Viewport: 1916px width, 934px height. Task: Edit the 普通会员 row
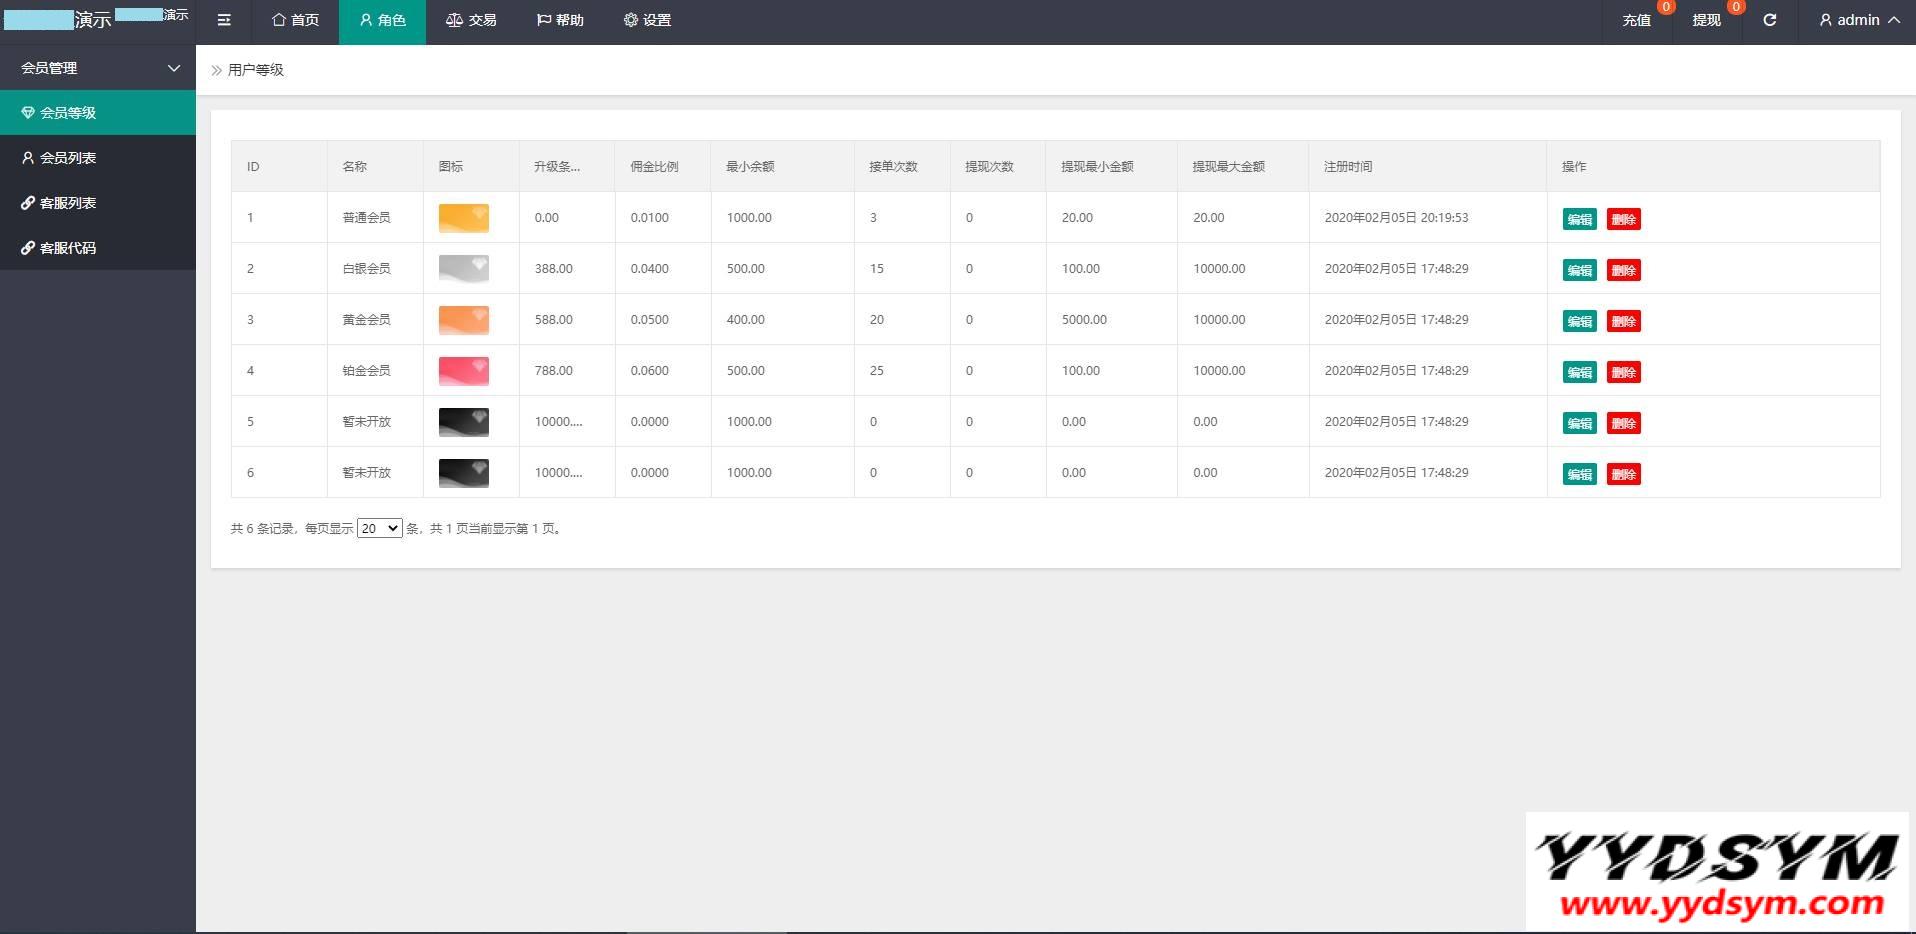click(1580, 219)
